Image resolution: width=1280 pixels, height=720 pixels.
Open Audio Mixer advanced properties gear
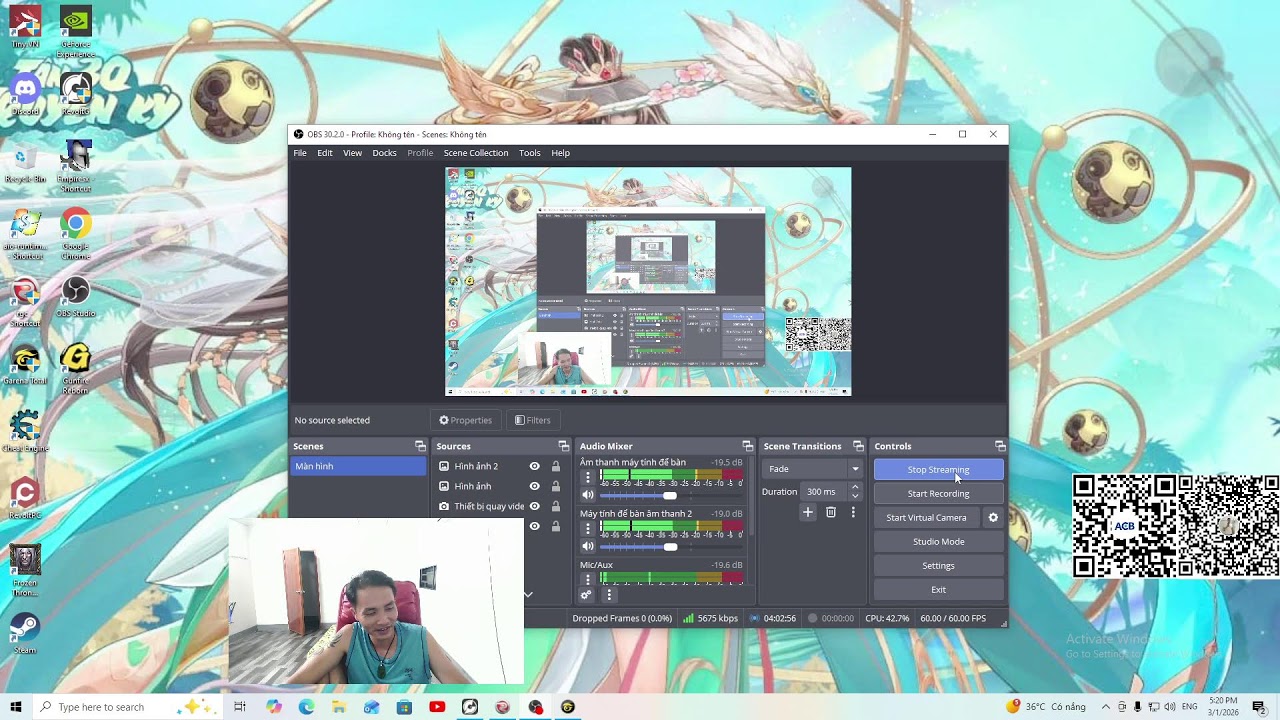[x=587, y=595]
